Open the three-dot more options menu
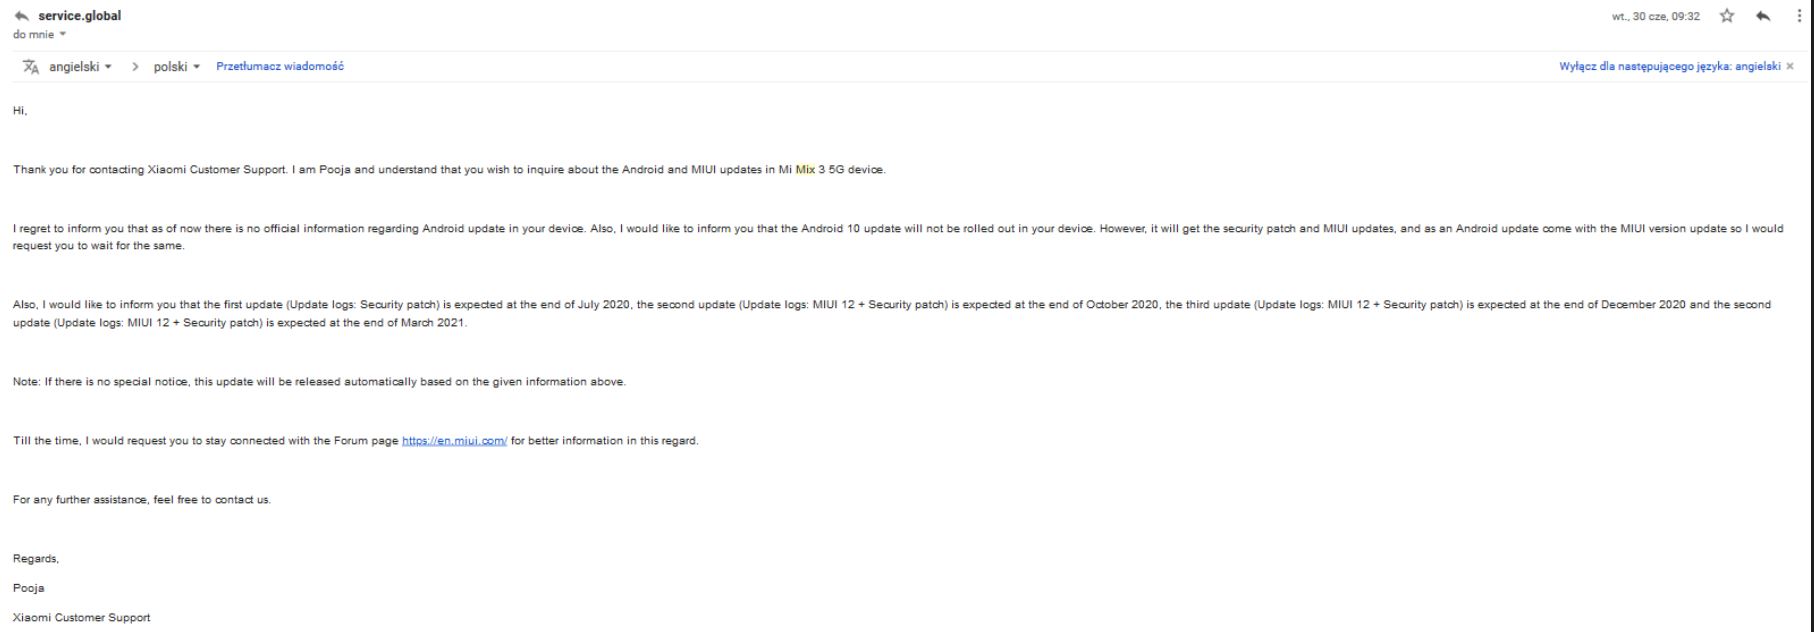This screenshot has width=1814, height=632. (1800, 16)
